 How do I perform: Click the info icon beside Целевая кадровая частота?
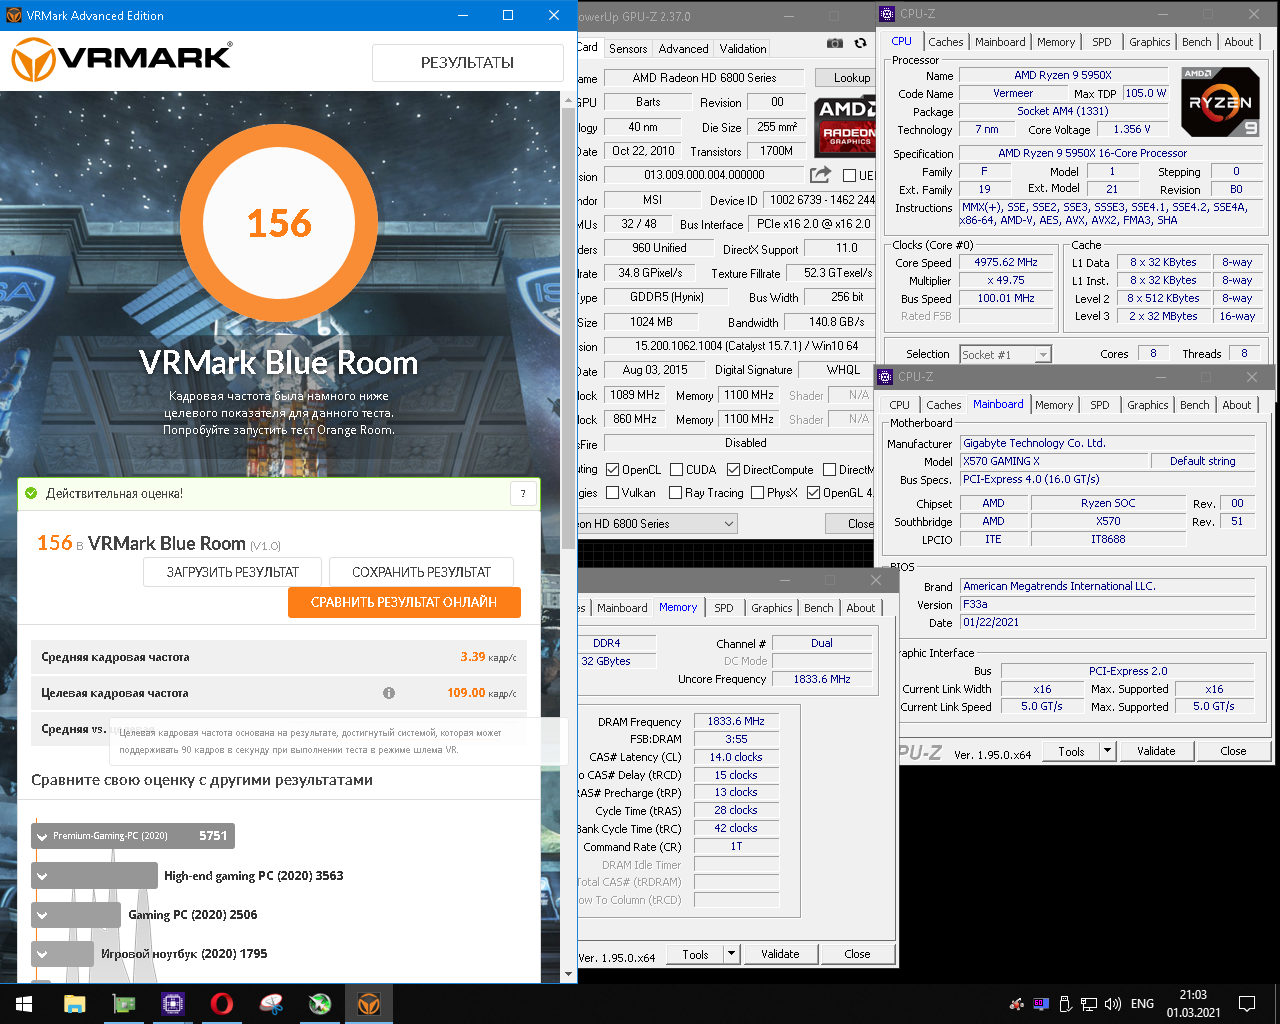[389, 693]
